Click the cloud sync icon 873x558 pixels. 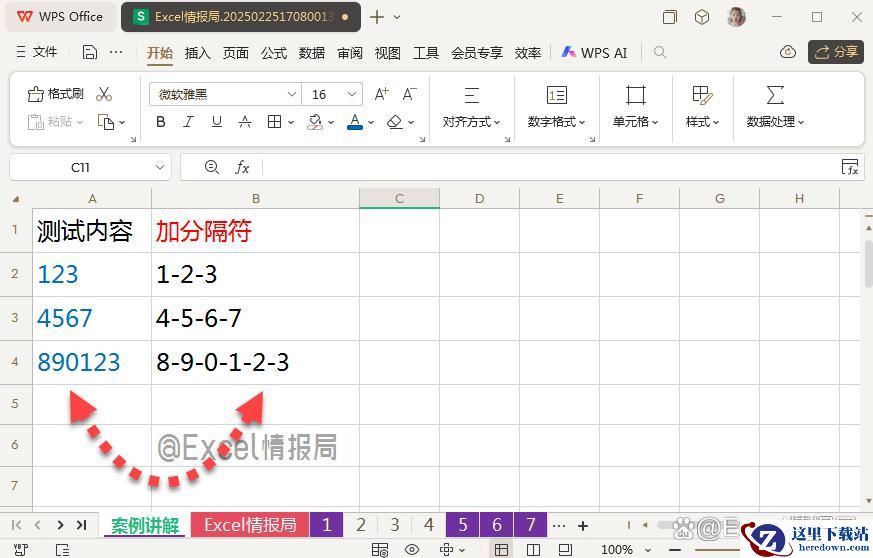click(x=788, y=52)
